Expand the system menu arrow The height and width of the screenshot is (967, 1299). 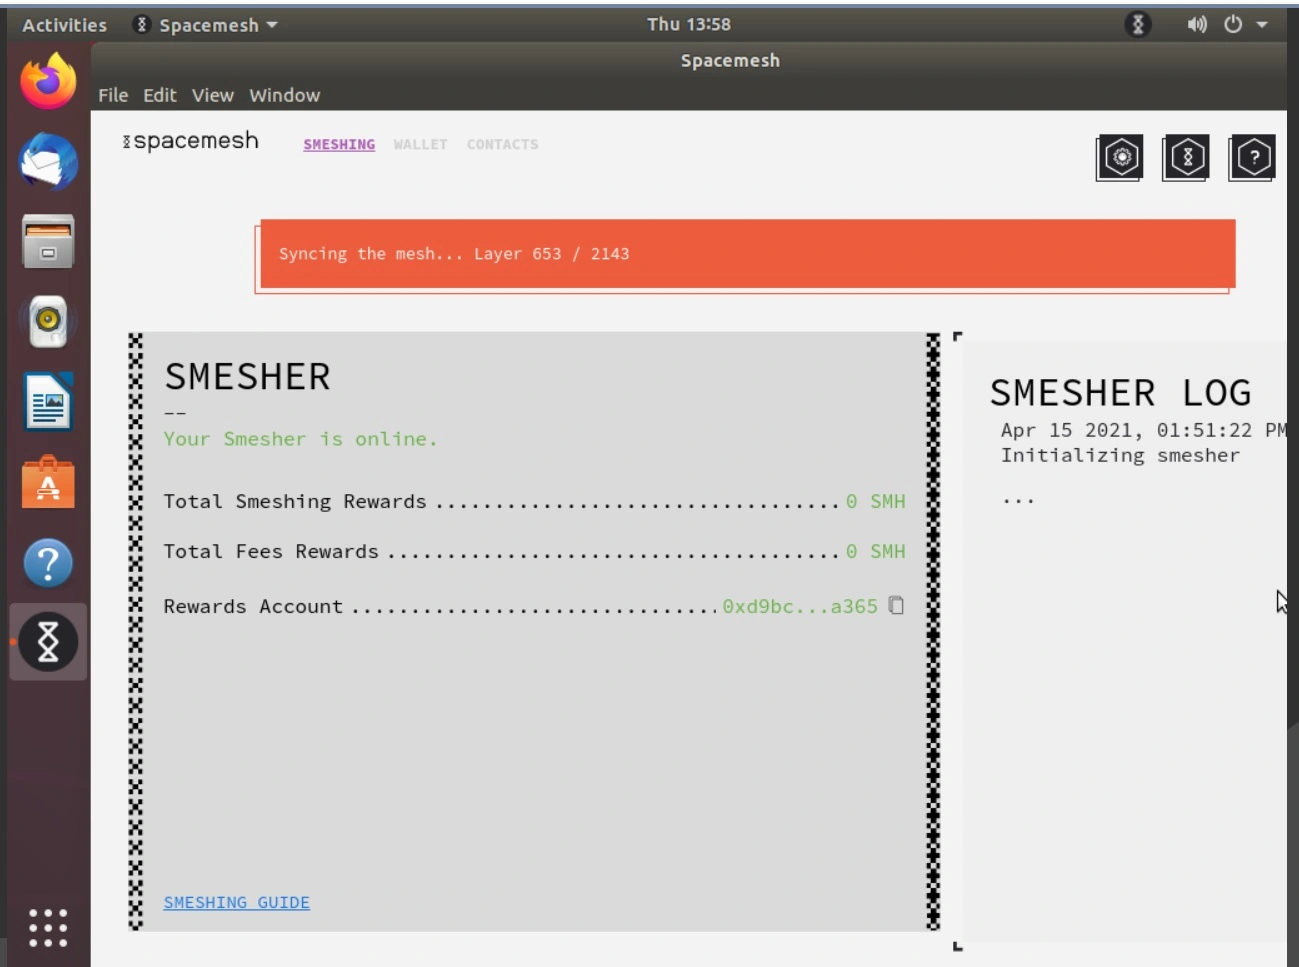pyautogui.click(x=1262, y=25)
